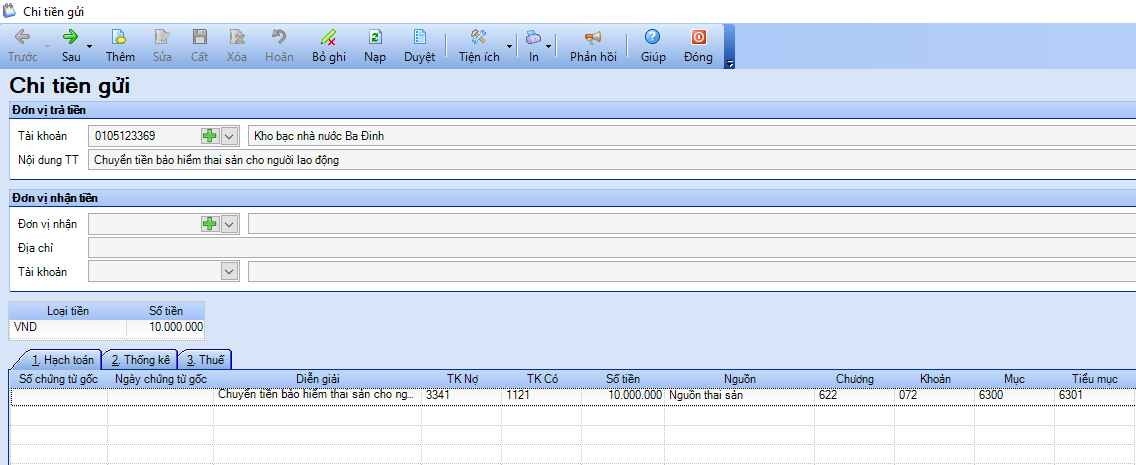1136x465 pixels.
Task: Open payer Tài khoản dropdown list
Action: [229, 135]
